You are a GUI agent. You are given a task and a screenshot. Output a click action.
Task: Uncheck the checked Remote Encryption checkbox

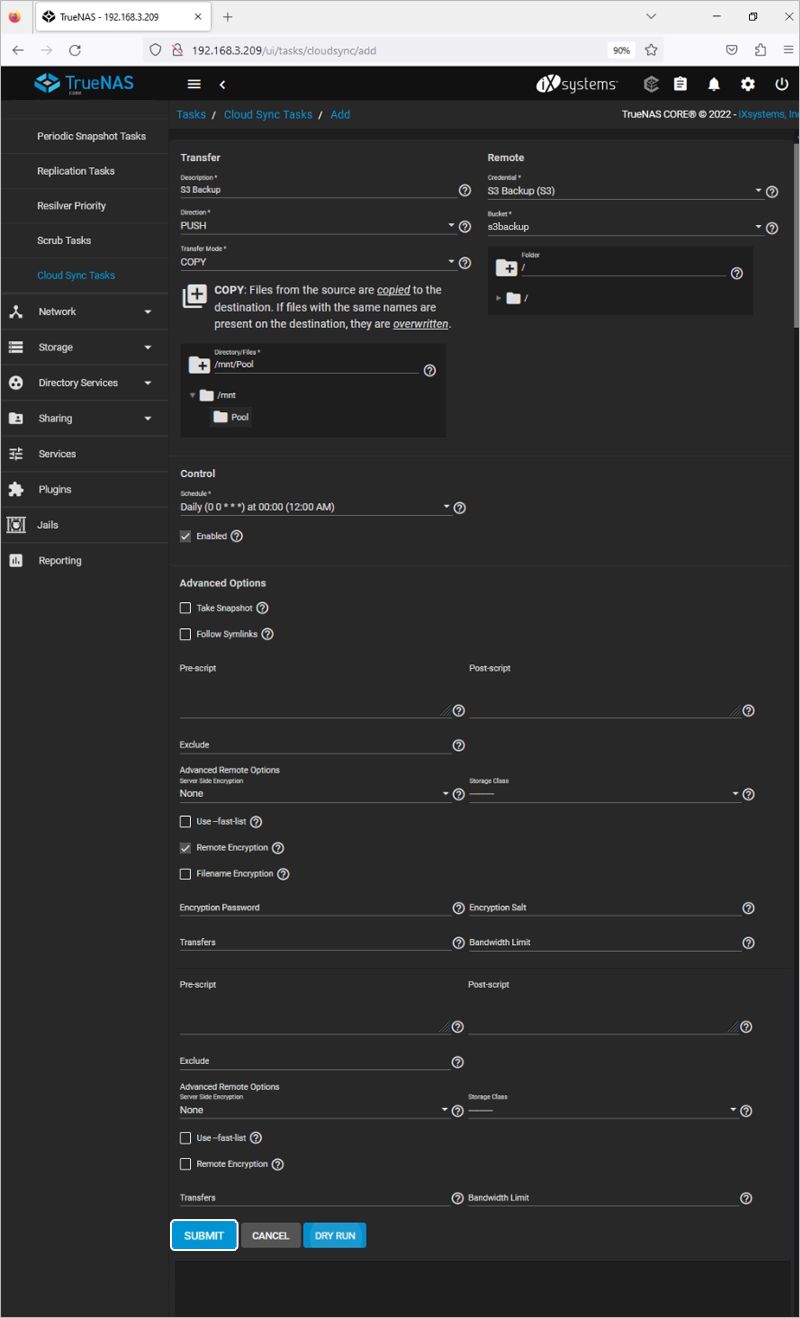pos(185,847)
